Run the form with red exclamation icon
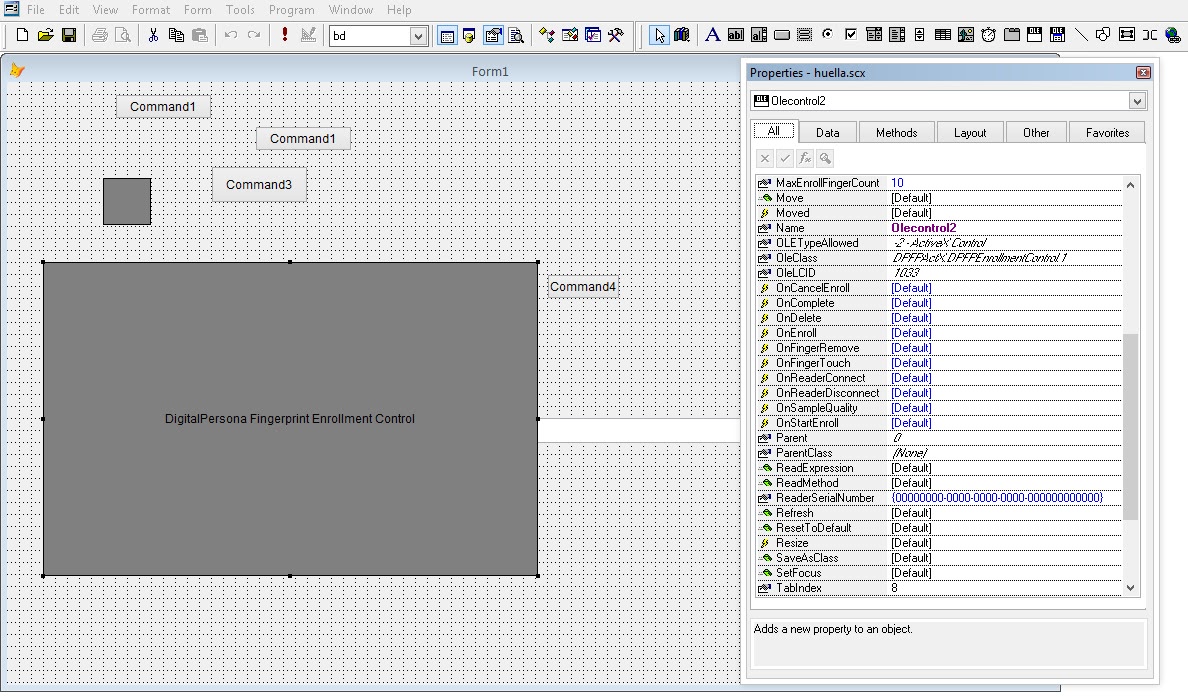This screenshot has height=696, width=1188. [x=285, y=35]
